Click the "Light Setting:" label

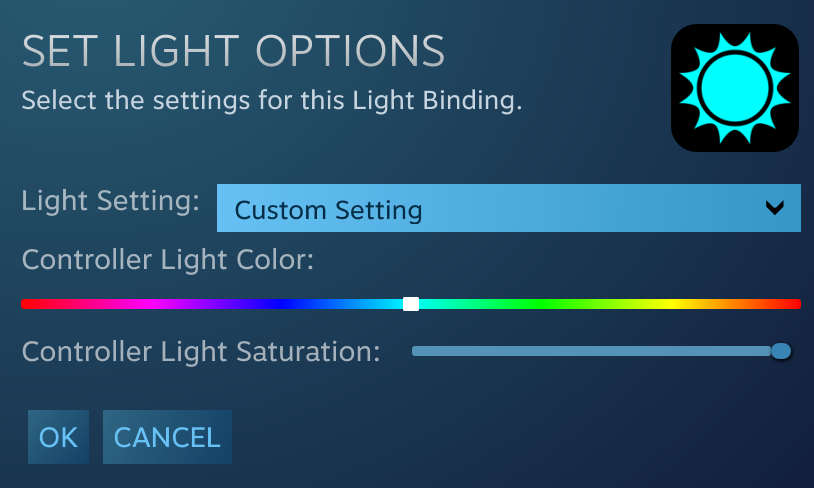pyautogui.click(x=111, y=201)
